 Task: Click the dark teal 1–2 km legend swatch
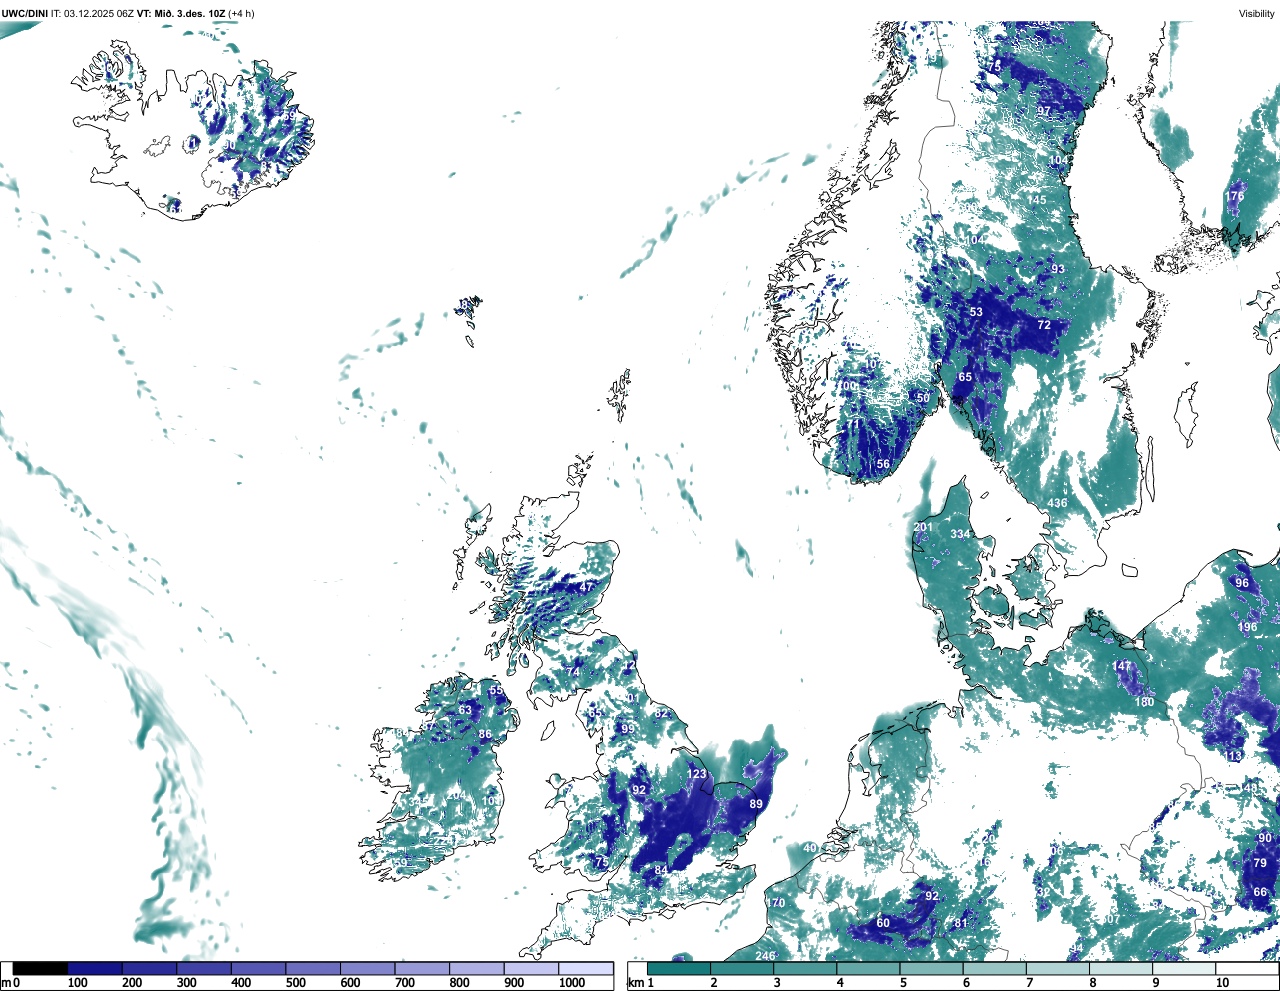679,968
